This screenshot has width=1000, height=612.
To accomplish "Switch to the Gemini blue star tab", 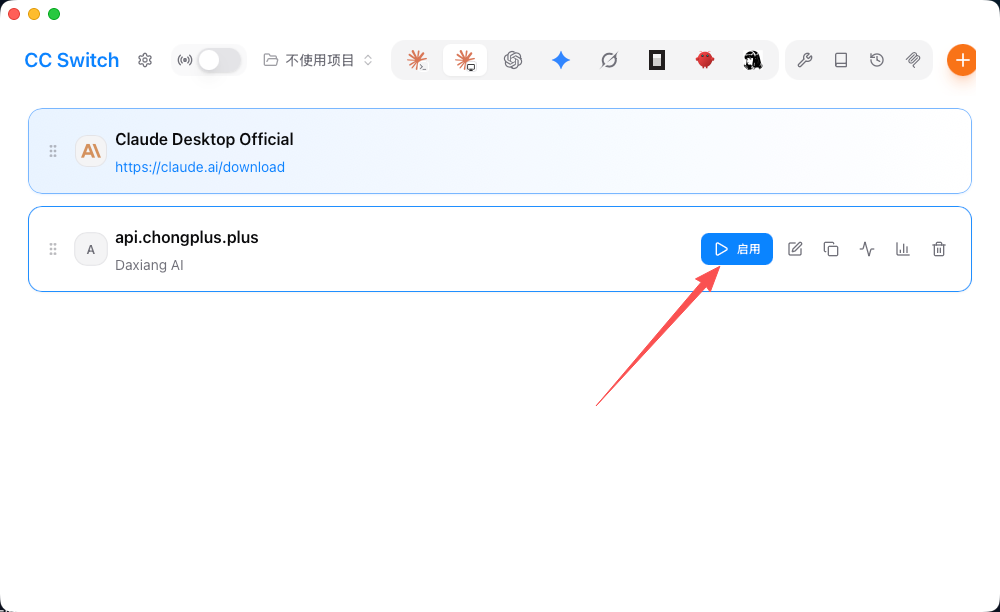I will pos(561,60).
